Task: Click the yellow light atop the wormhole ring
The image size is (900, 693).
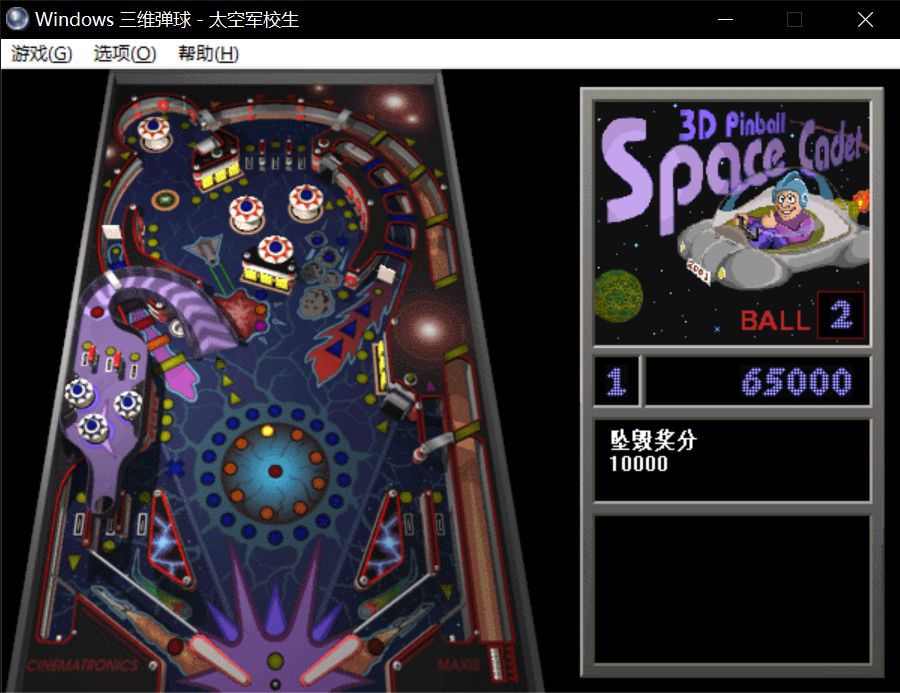Action: coord(267,431)
